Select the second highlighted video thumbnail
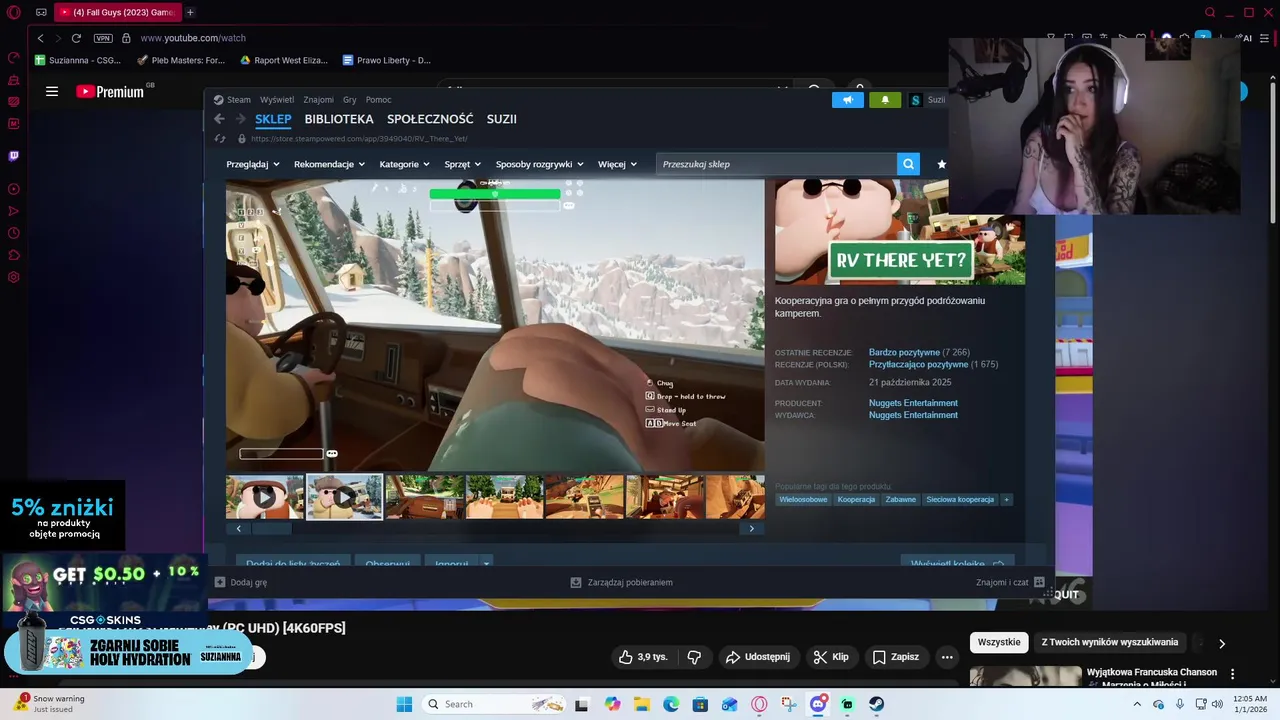The image size is (1280, 720). (344, 496)
